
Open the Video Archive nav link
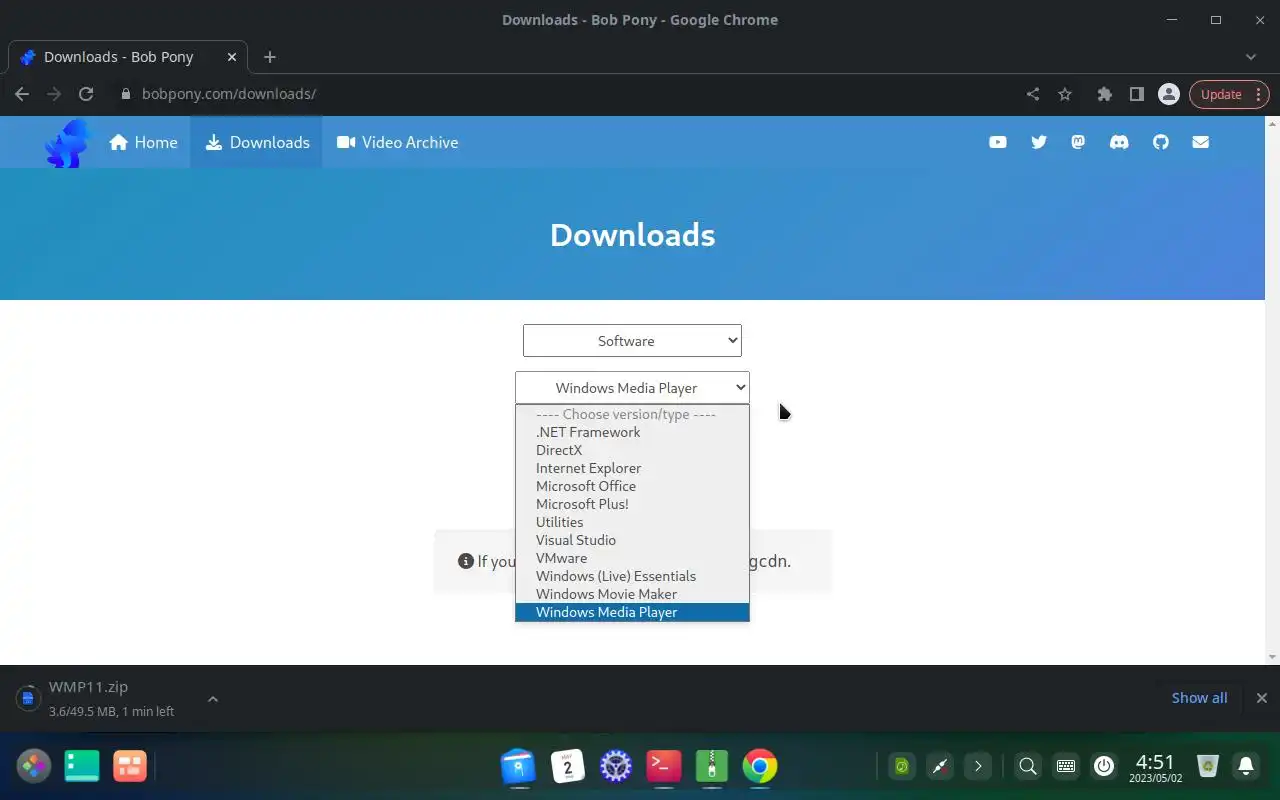[x=397, y=142]
